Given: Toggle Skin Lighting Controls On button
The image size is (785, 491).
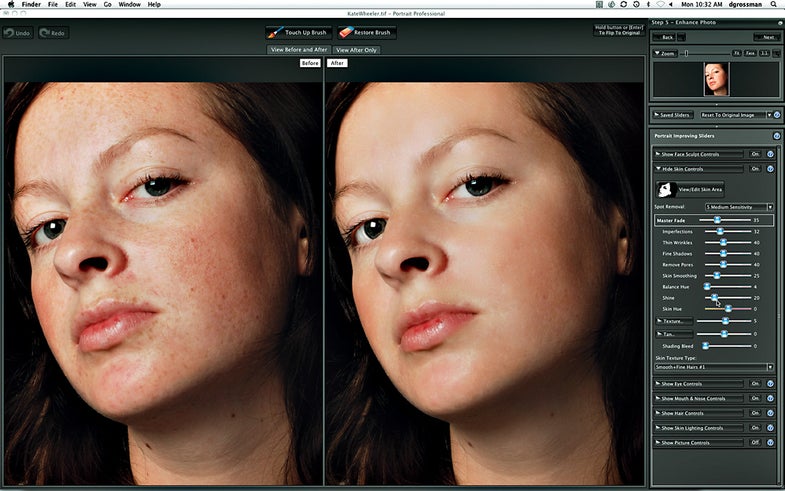Looking at the screenshot, I should click(755, 428).
